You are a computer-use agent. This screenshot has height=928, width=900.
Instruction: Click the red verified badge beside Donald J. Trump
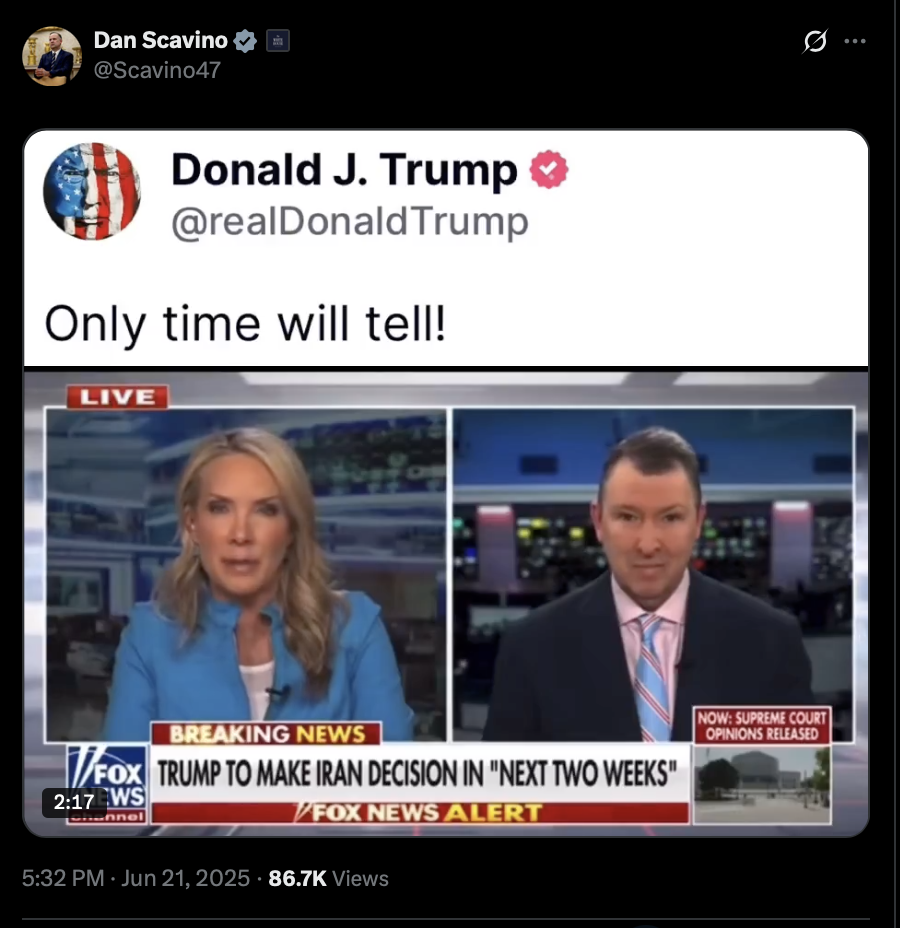click(x=549, y=169)
